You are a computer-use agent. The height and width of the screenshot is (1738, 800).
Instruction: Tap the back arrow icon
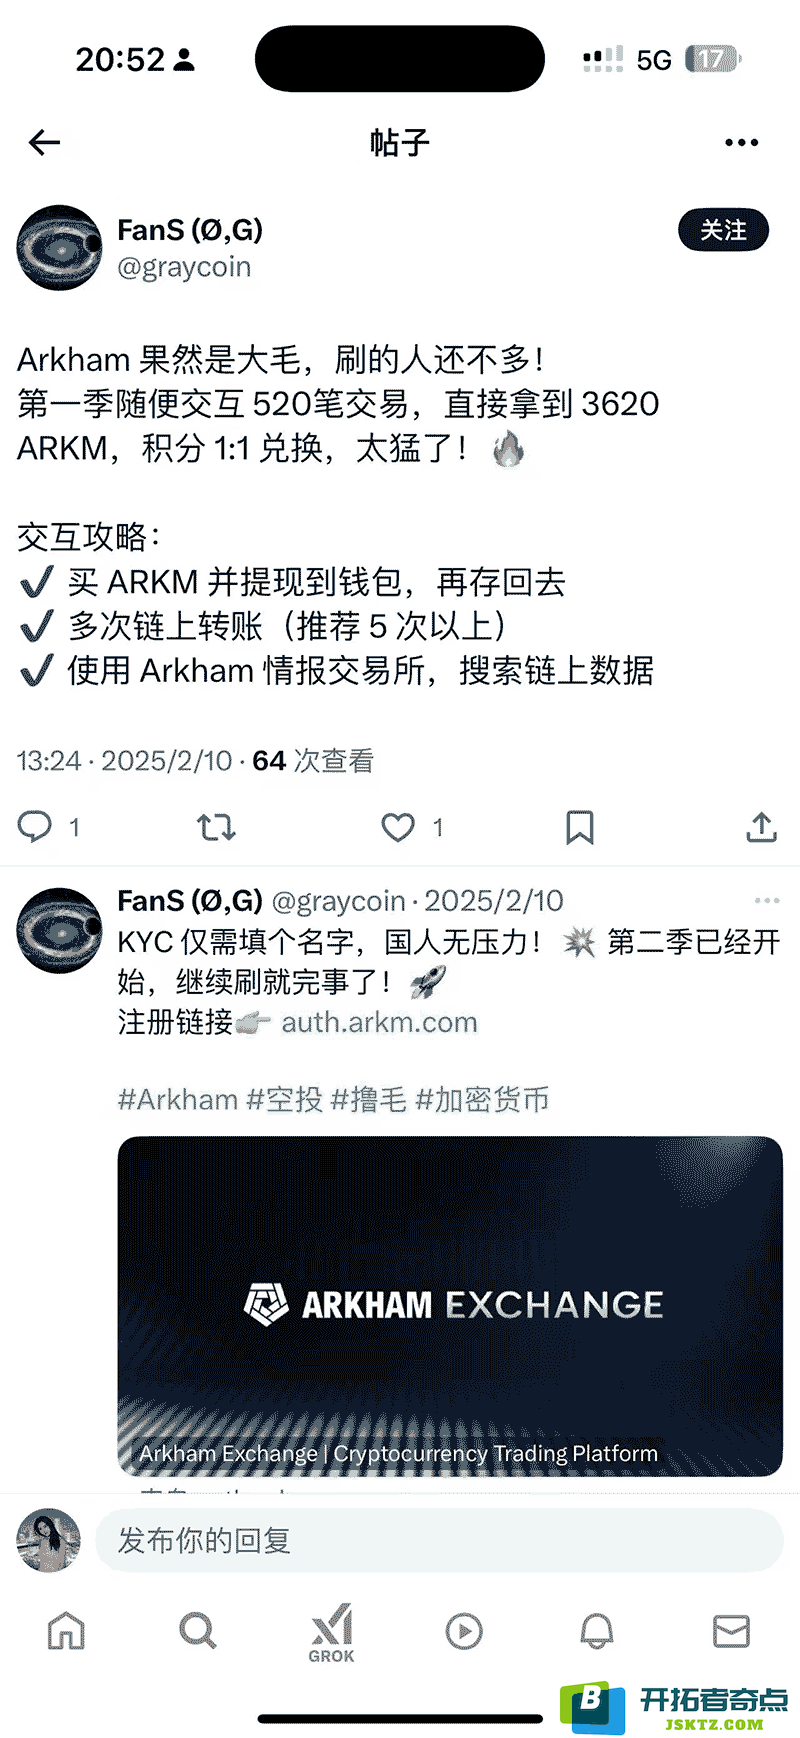(44, 143)
